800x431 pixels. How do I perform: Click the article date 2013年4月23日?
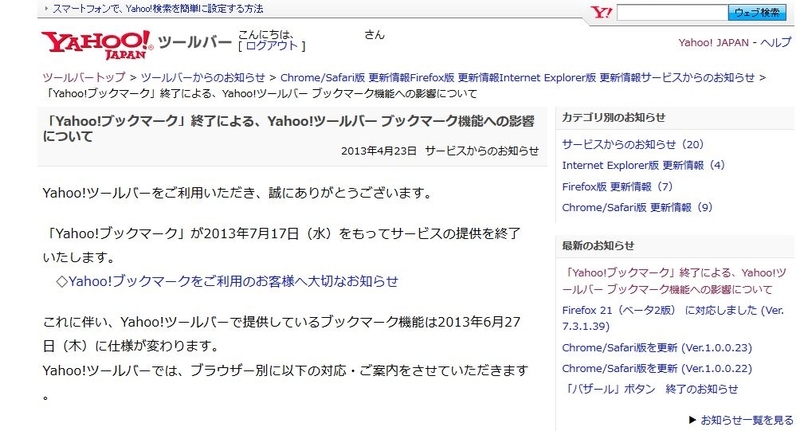coord(379,151)
